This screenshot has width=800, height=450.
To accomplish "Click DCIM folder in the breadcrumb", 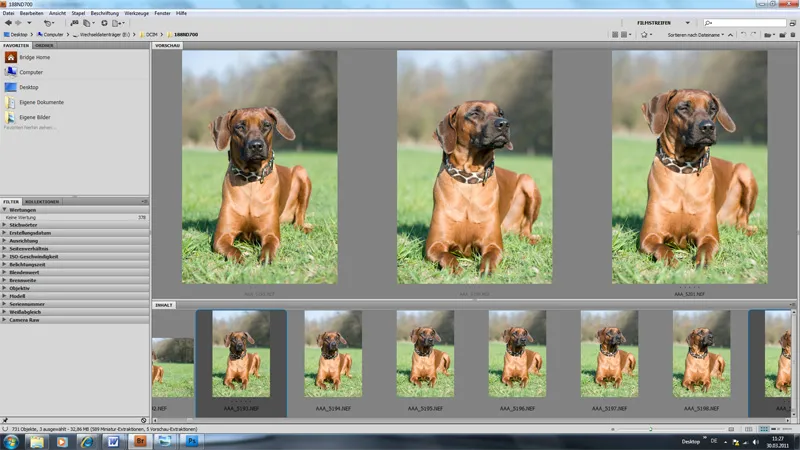I will tap(148, 35).
